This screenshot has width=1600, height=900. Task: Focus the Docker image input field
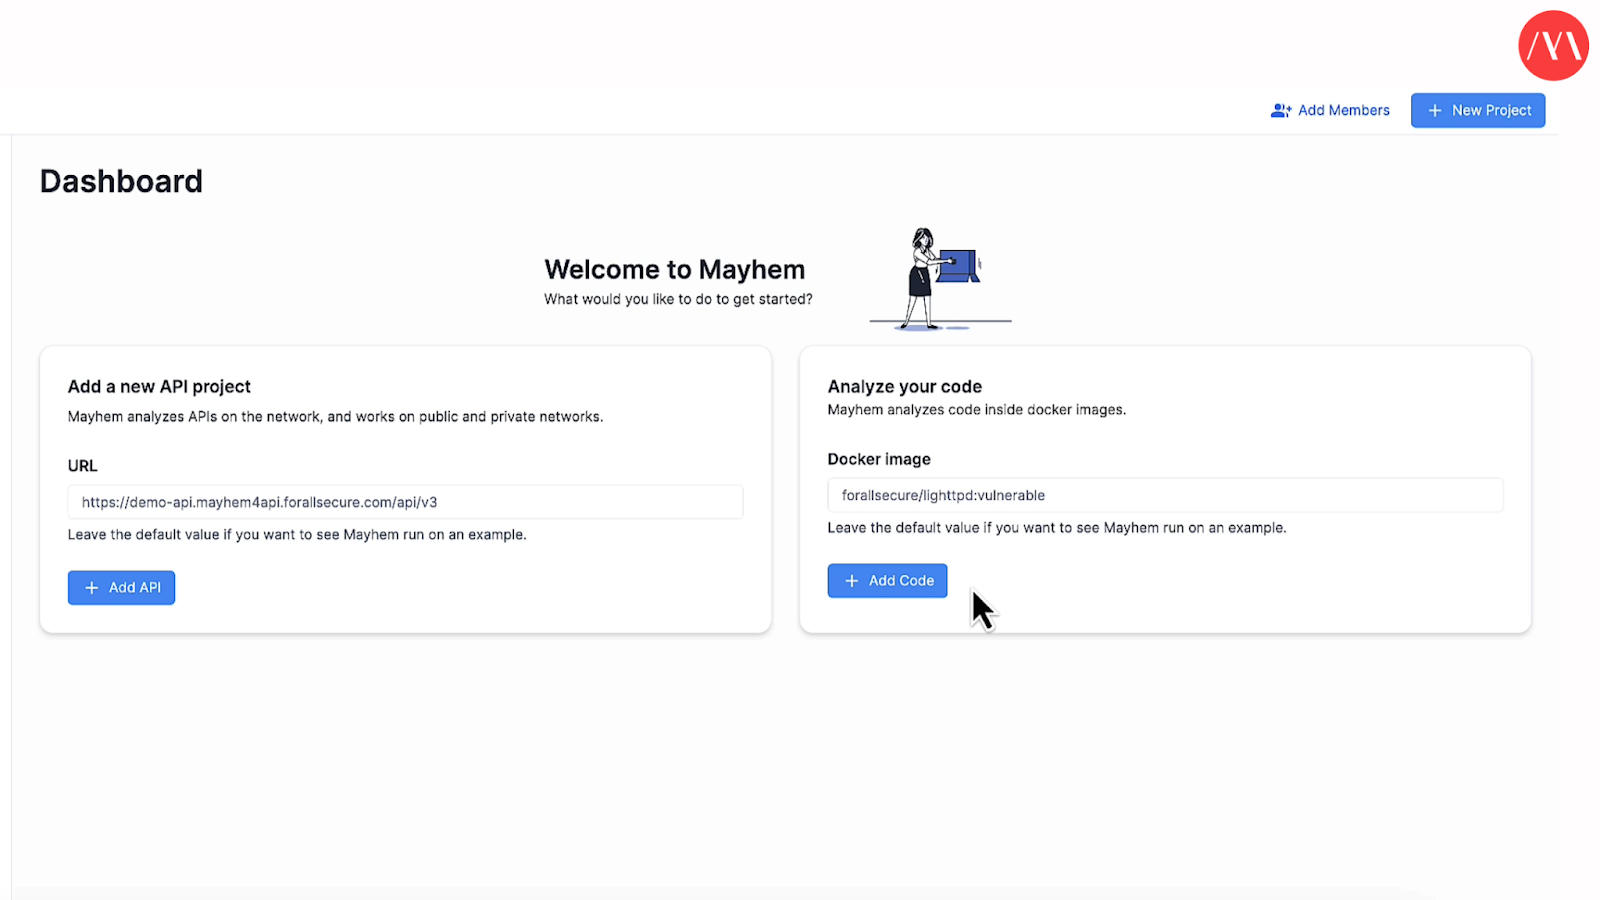coord(1165,495)
